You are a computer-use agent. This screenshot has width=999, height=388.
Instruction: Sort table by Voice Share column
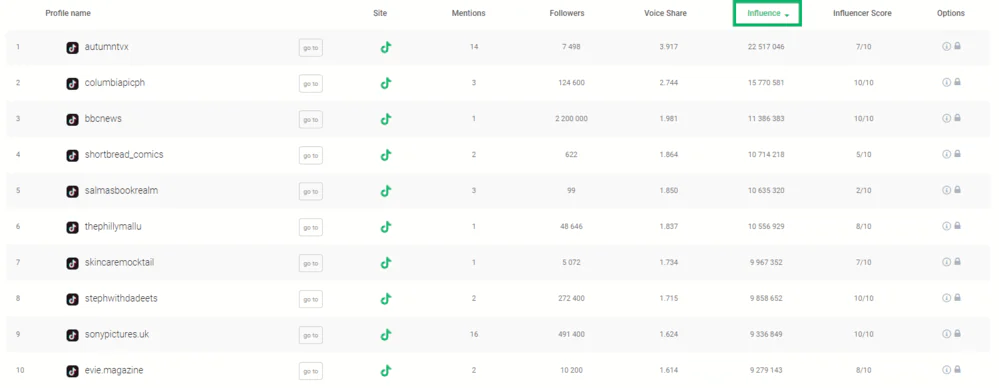[x=665, y=13]
